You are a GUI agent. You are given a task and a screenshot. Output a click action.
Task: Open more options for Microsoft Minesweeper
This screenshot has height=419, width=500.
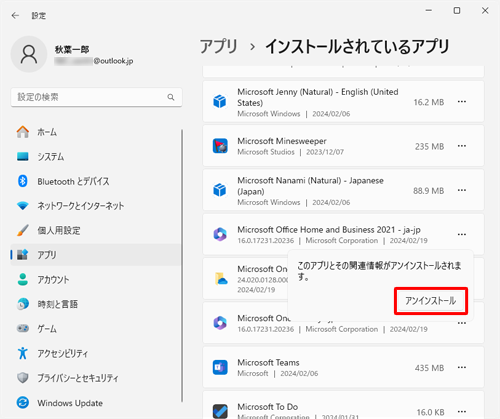click(x=462, y=146)
